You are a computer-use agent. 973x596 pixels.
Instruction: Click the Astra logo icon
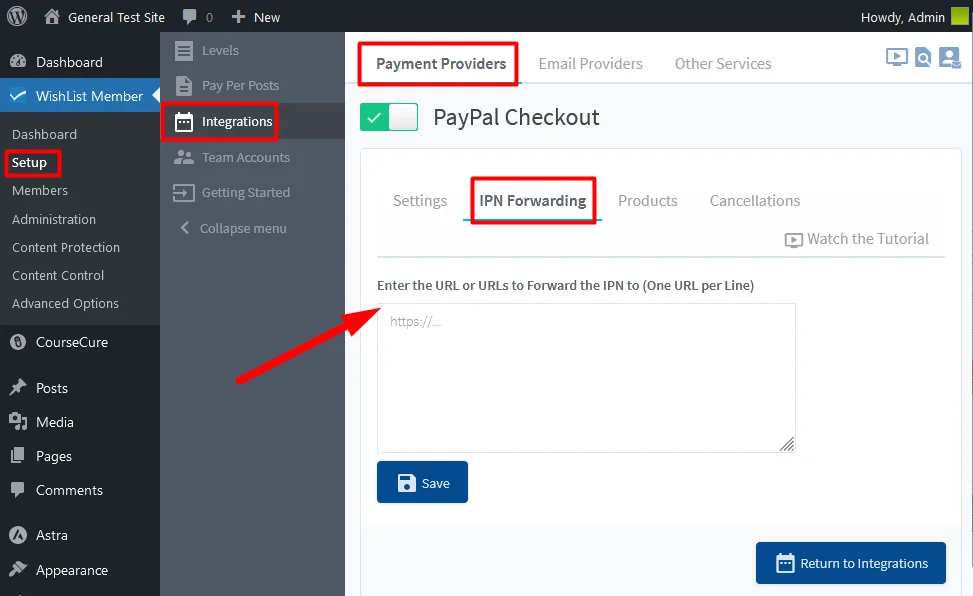tap(18, 535)
